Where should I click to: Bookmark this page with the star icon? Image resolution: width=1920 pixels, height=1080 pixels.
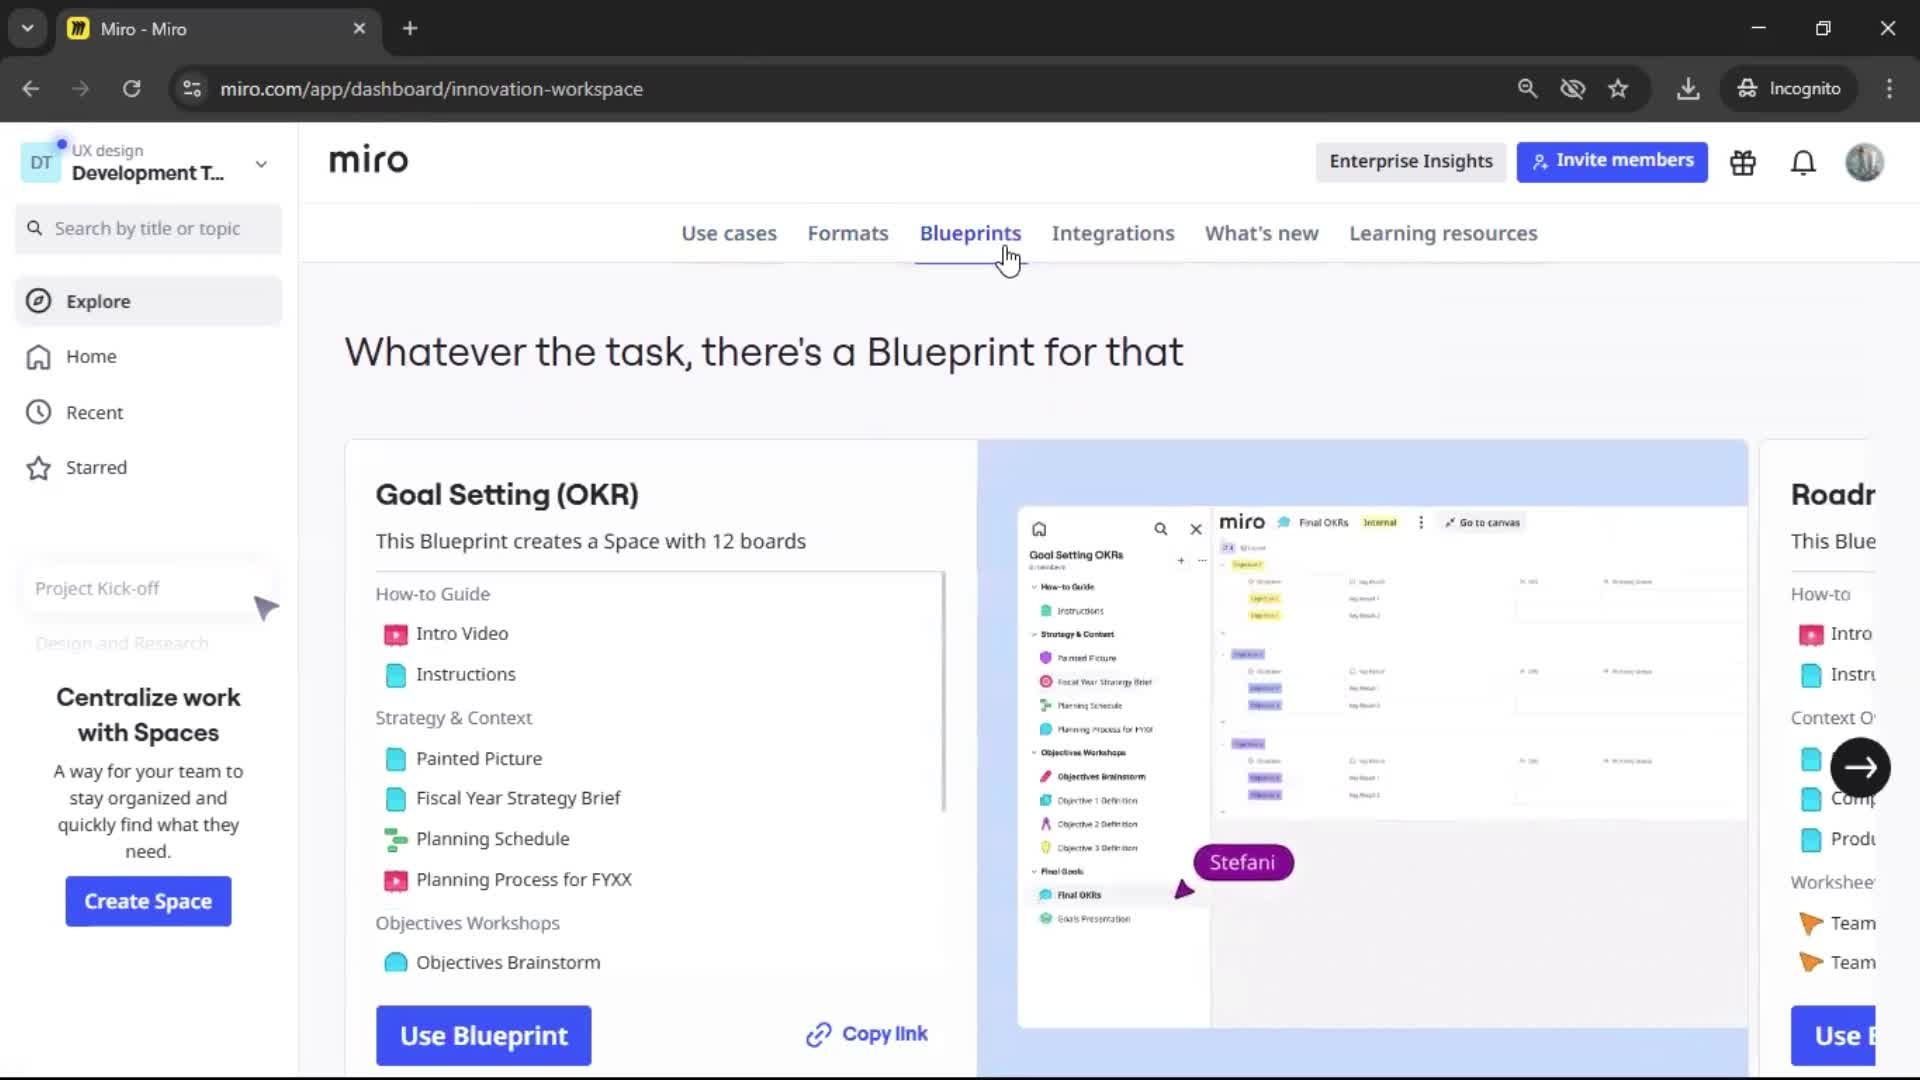pyautogui.click(x=1618, y=88)
